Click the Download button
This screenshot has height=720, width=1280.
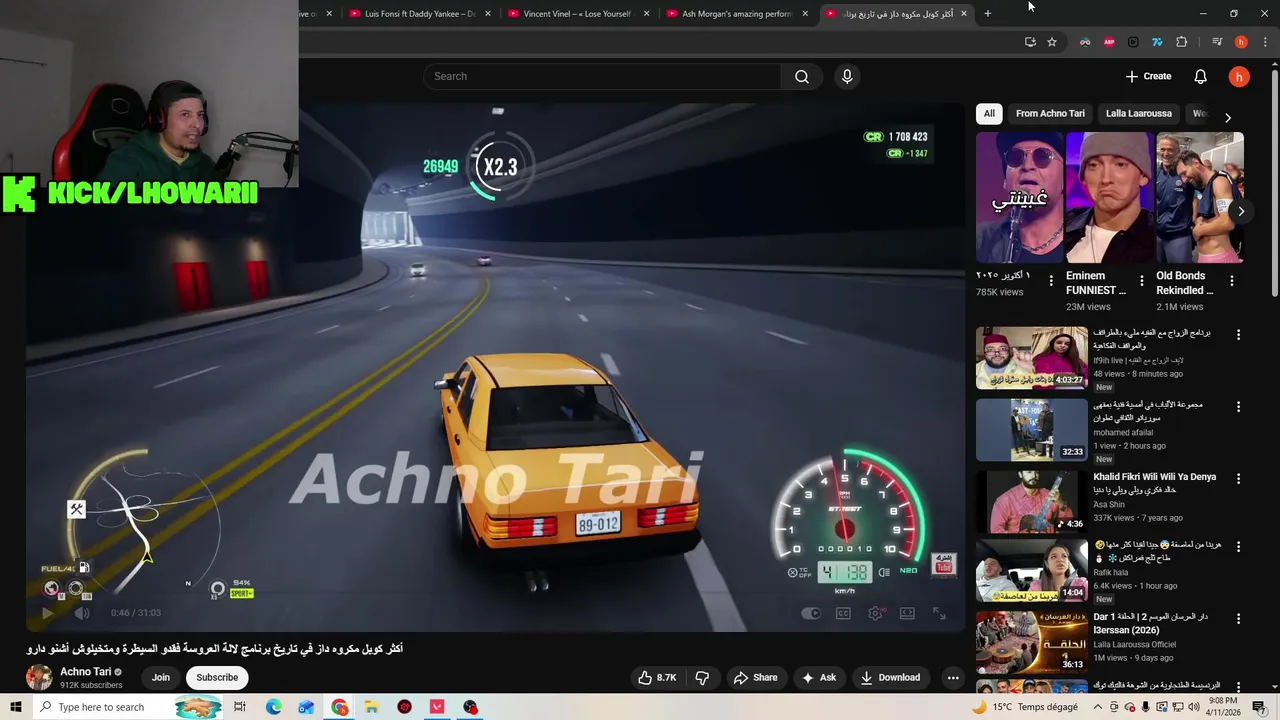(x=890, y=677)
